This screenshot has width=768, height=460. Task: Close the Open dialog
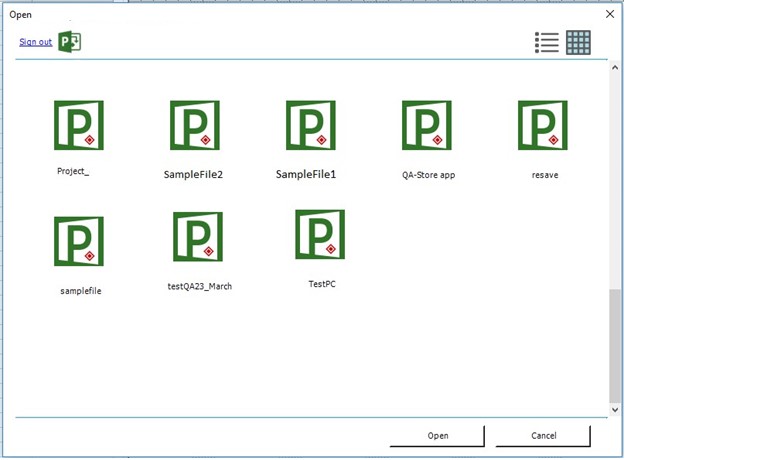[610, 14]
